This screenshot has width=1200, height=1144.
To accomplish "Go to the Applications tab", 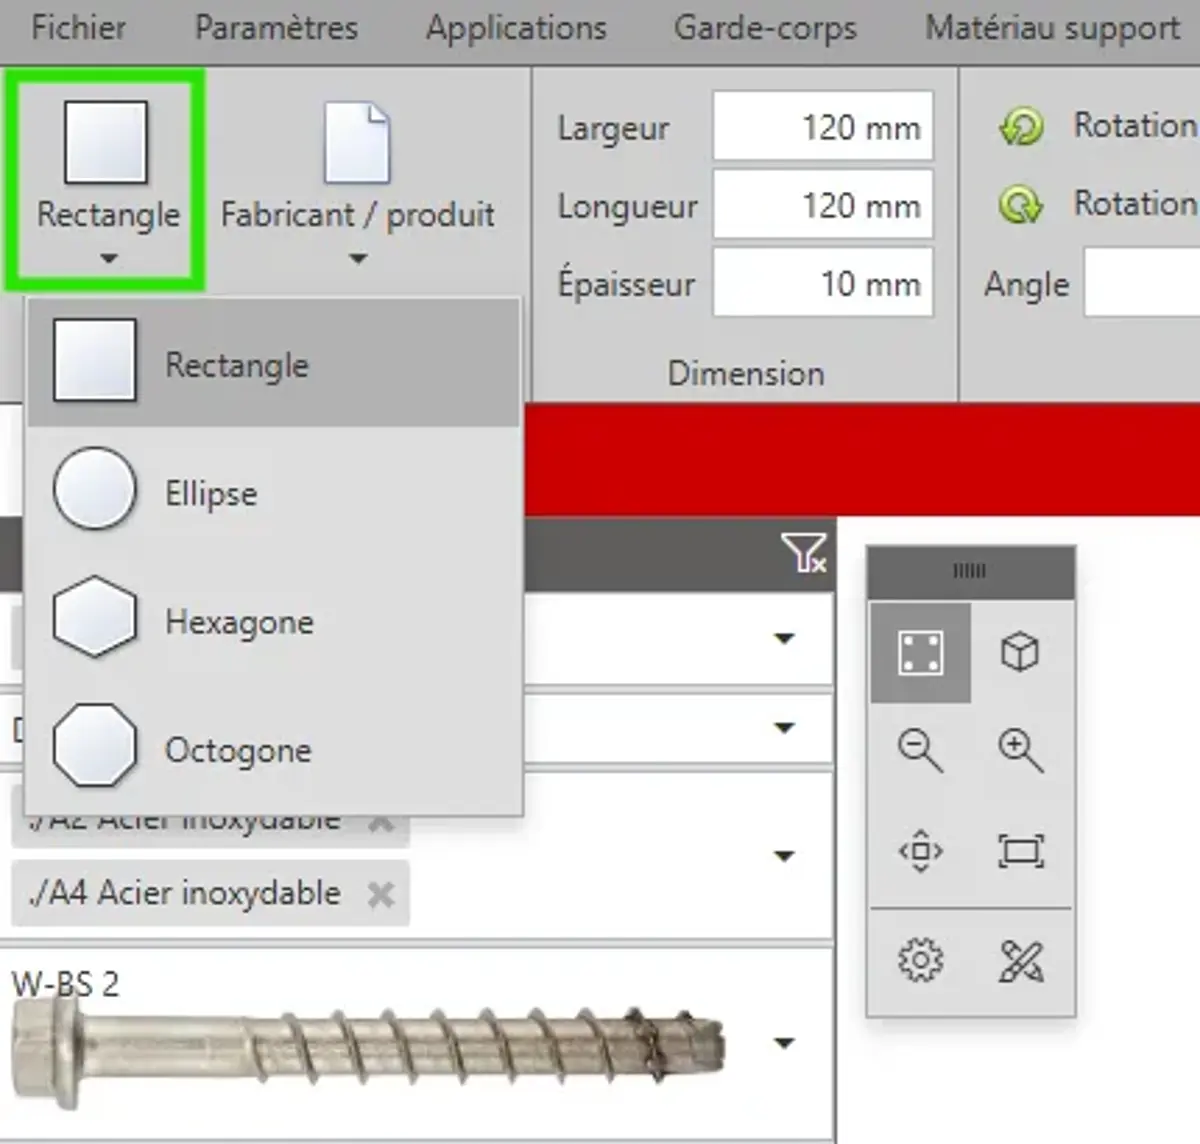I will click(516, 27).
